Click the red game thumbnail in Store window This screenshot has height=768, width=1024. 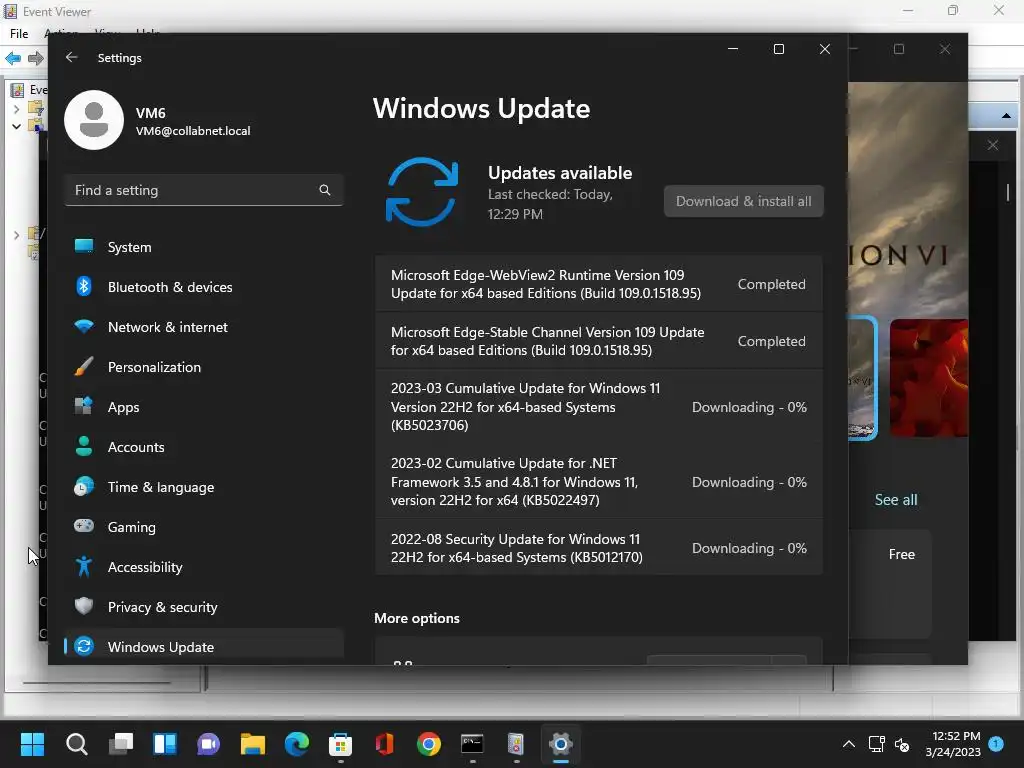(x=929, y=378)
